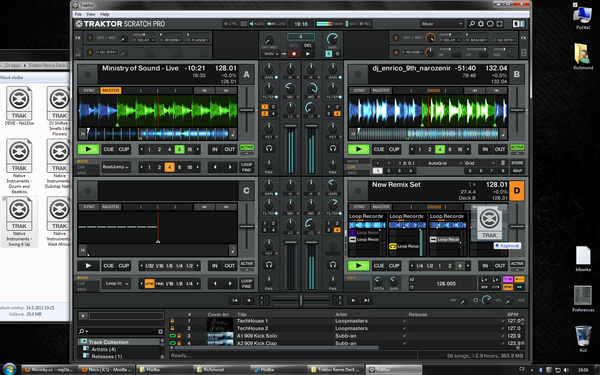600x375 pixels.
Task: Open AutoGrid dropdown on Deck B
Action: (443, 163)
